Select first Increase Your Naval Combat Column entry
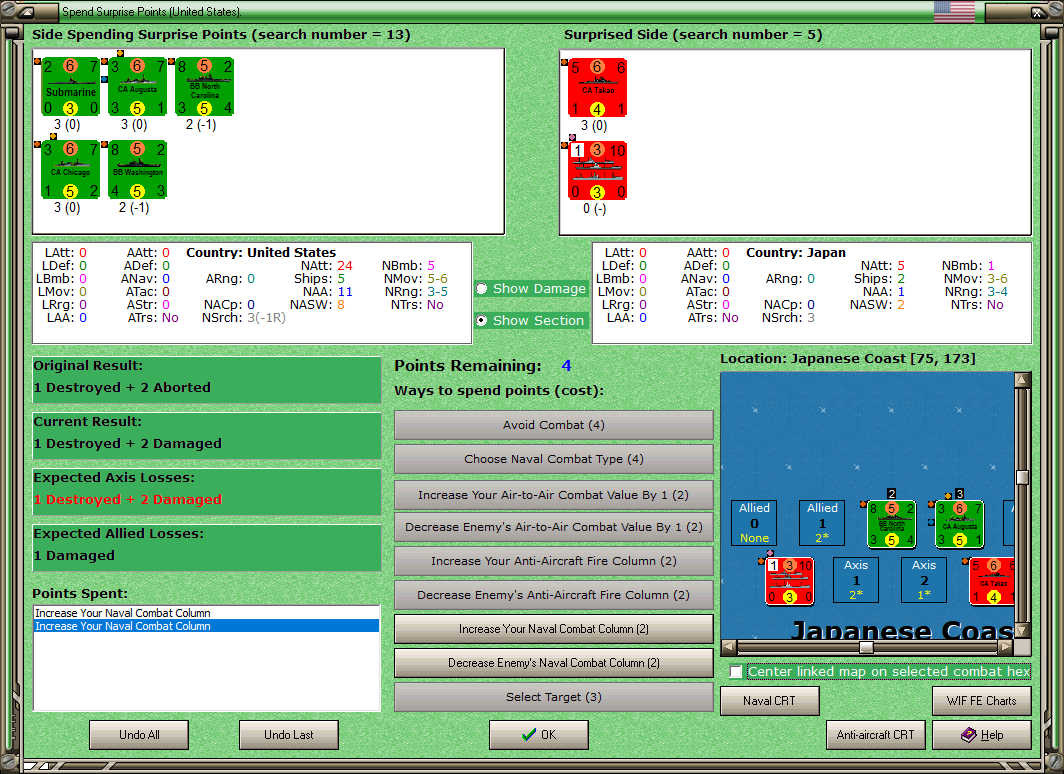 pos(206,613)
